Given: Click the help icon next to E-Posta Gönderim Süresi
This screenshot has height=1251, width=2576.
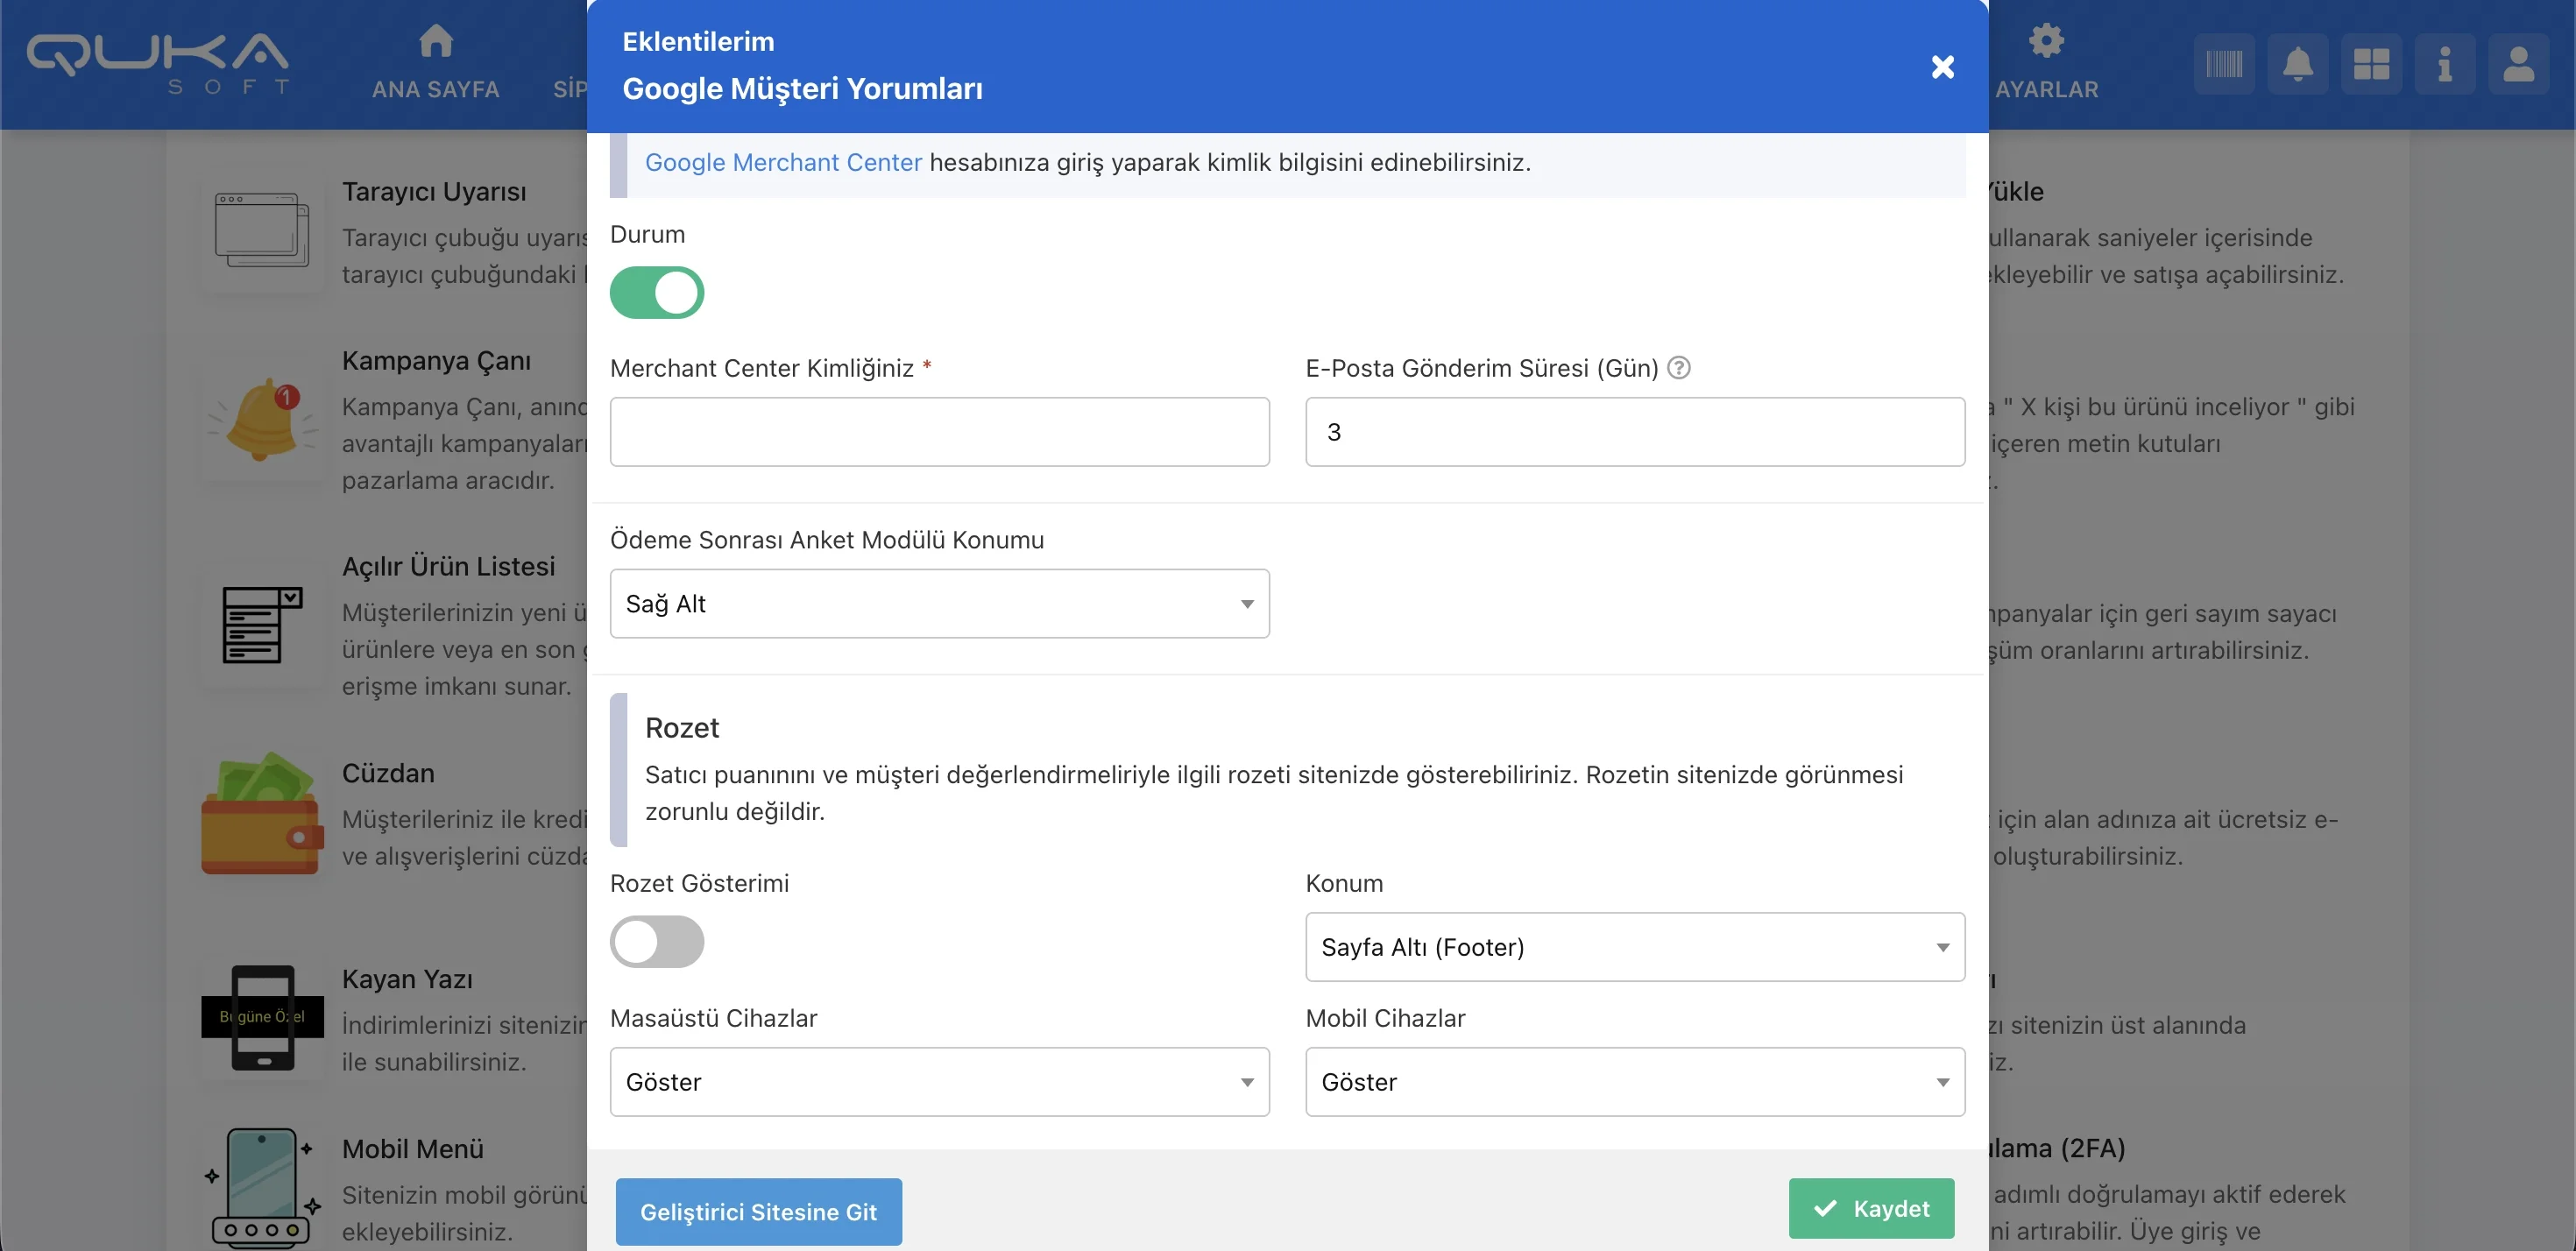Looking at the screenshot, I should pyautogui.click(x=1679, y=368).
